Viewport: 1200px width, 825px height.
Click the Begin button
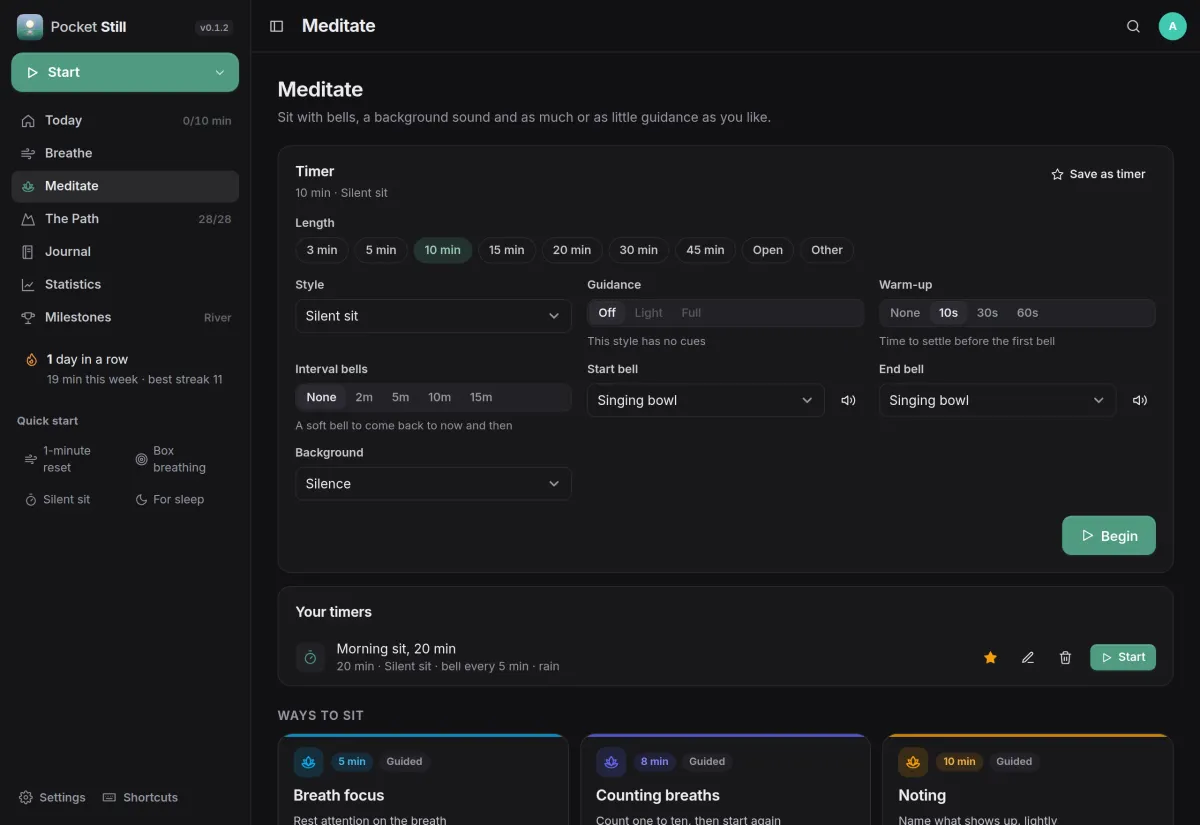coord(1108,536)
